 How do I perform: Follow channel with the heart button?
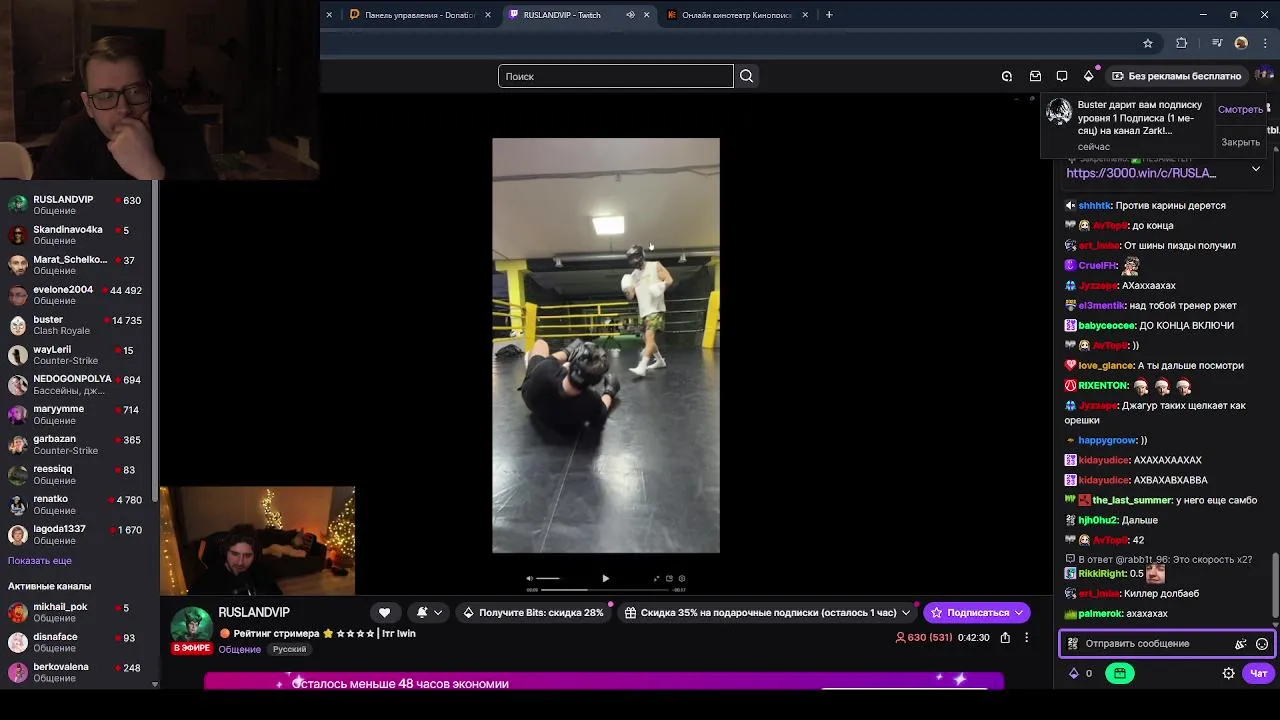(x=384, y=612)
